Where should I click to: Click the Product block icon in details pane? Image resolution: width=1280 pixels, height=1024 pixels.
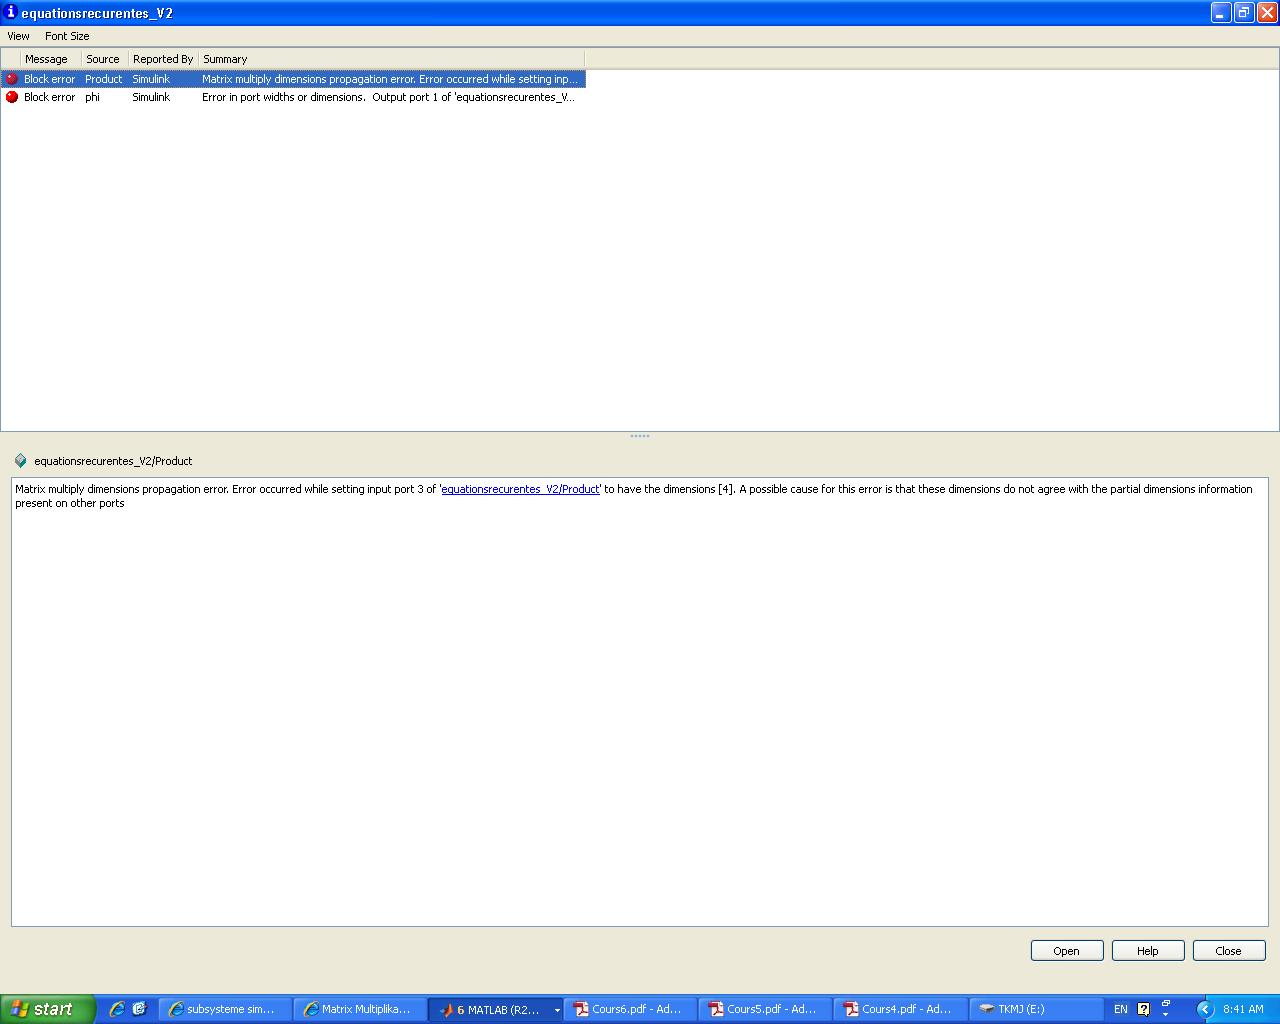click(x=20, y=461)
